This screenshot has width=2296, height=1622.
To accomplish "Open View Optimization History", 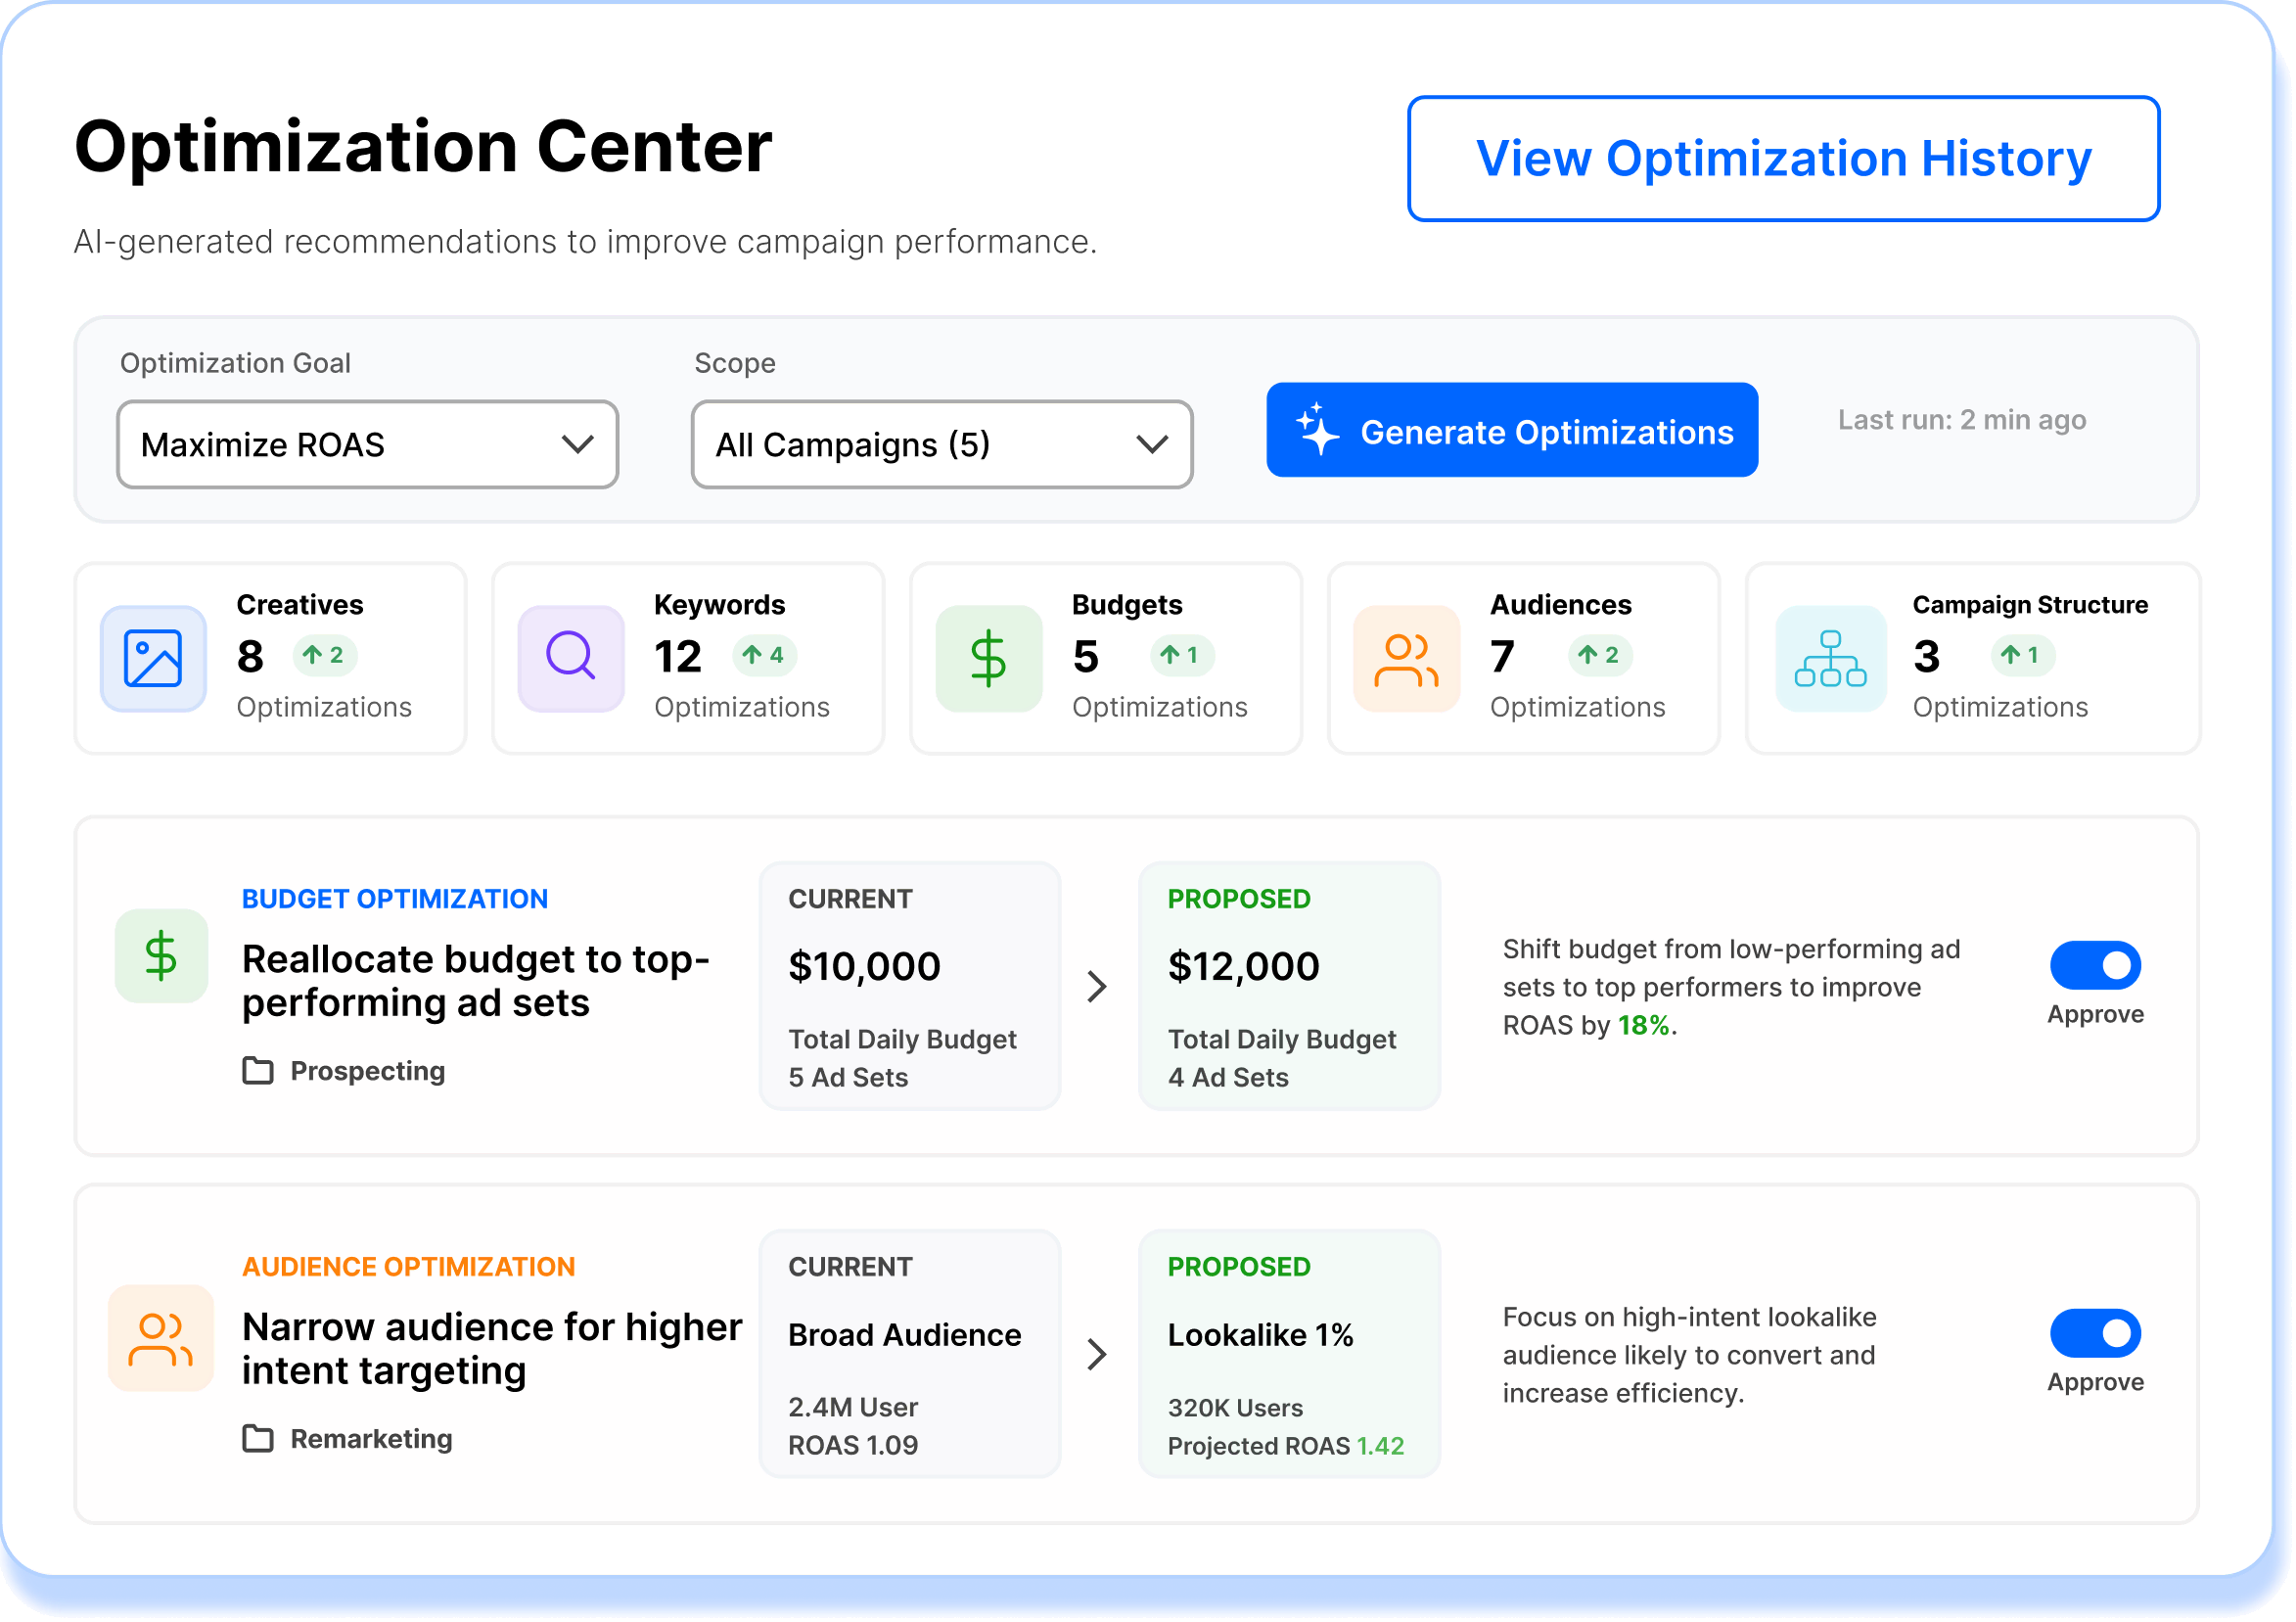I will click(x=1783, y=159).
